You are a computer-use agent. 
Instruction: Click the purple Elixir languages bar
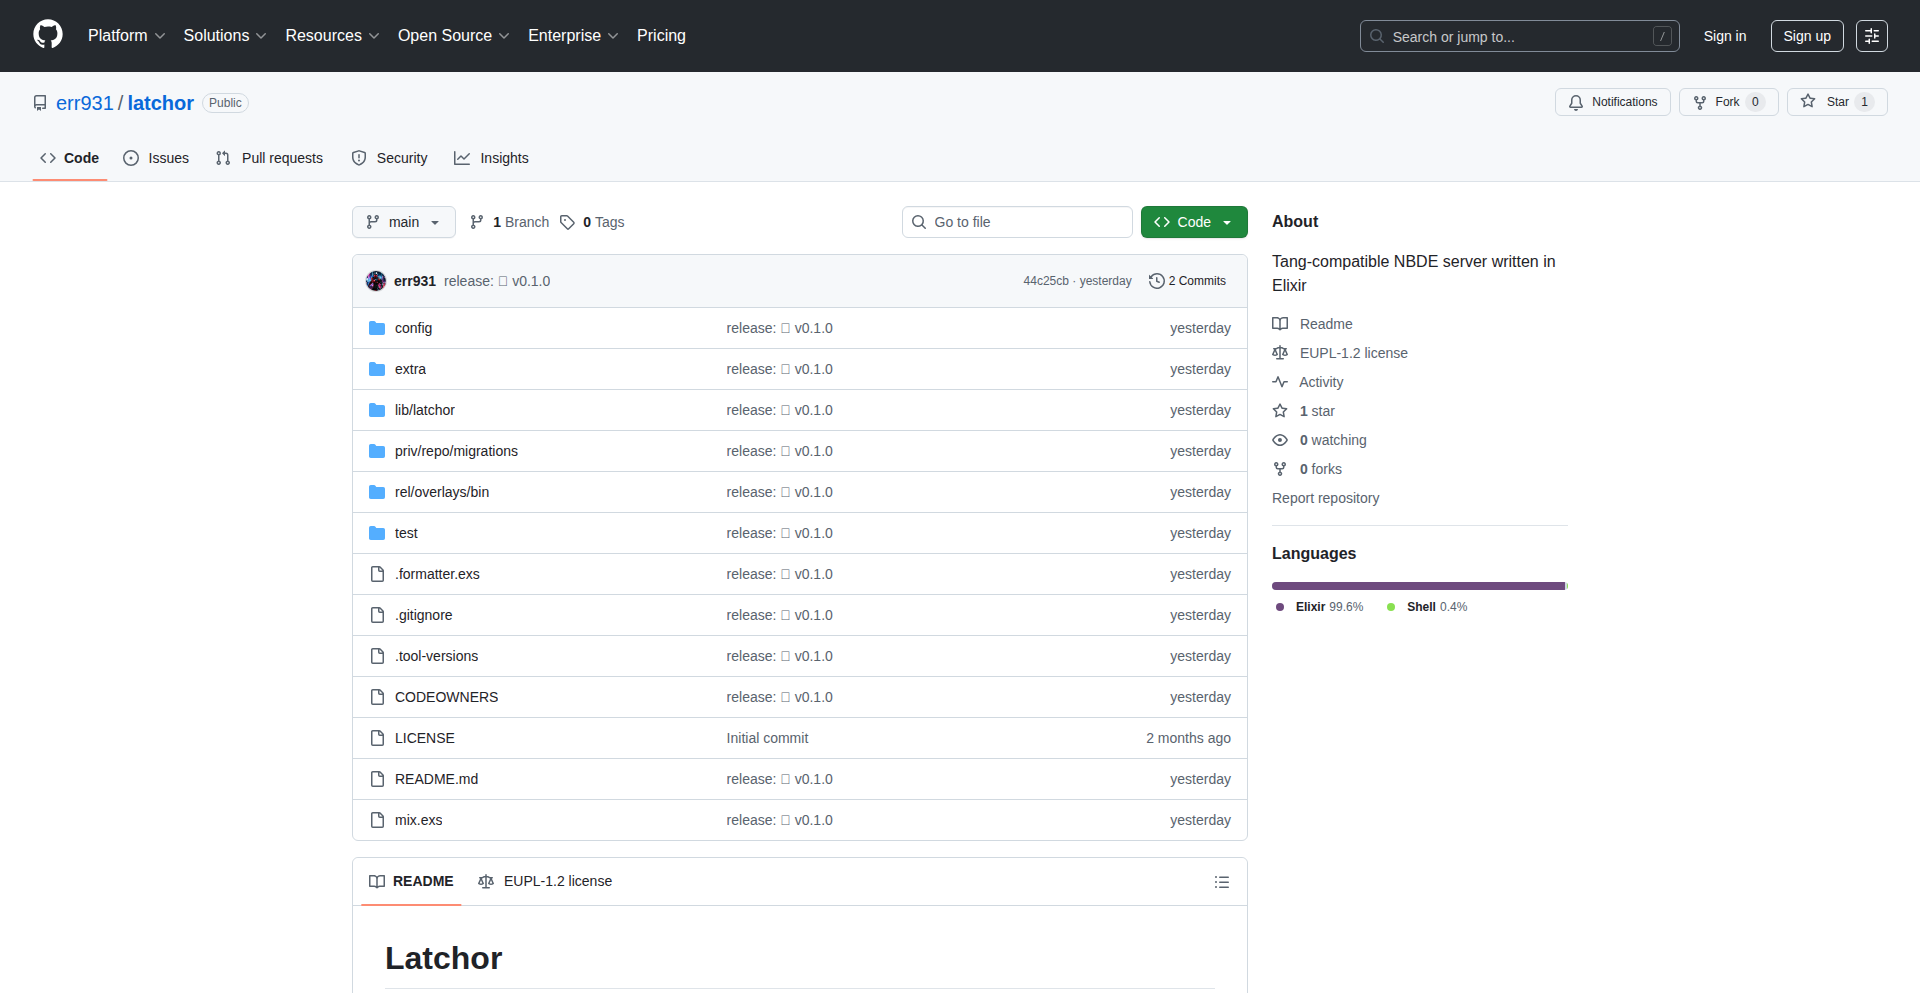tap(1418, 586)
